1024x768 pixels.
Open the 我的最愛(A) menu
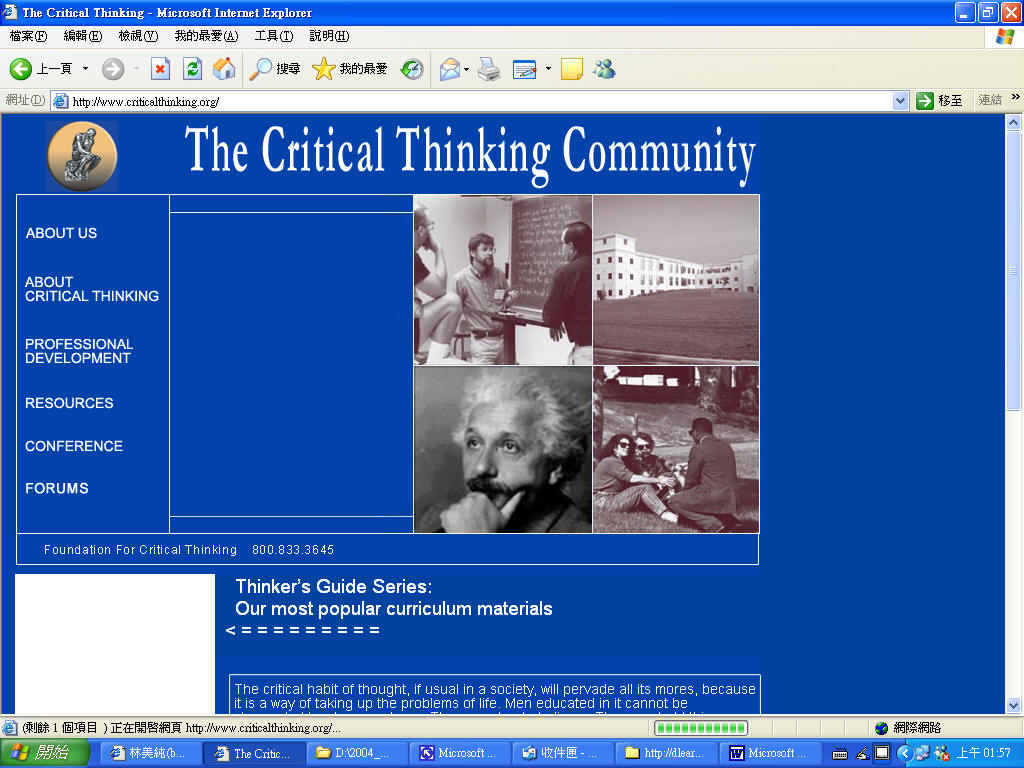(x=206, y=36)
